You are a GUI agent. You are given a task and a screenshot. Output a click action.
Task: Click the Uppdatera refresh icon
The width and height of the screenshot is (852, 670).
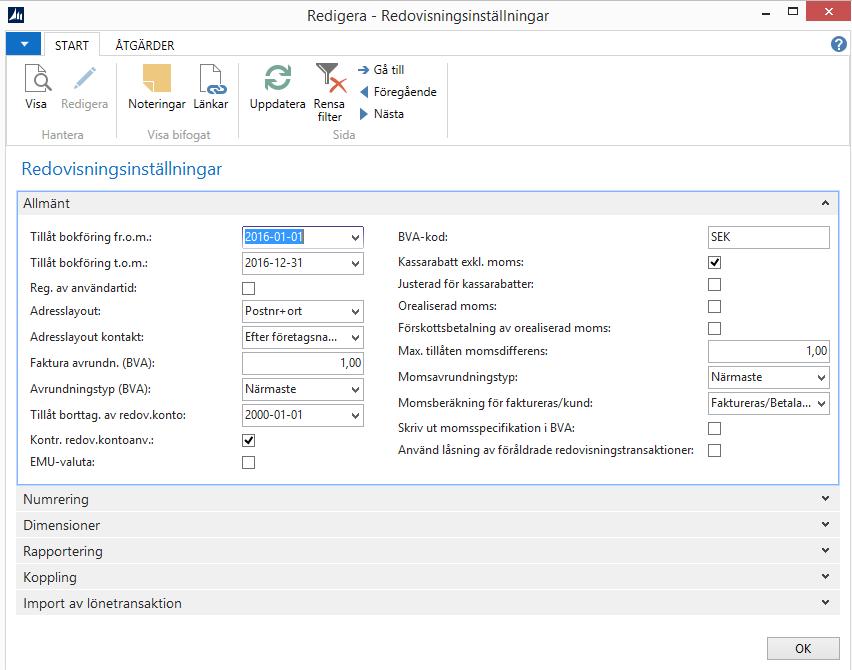tap(277, 78)
